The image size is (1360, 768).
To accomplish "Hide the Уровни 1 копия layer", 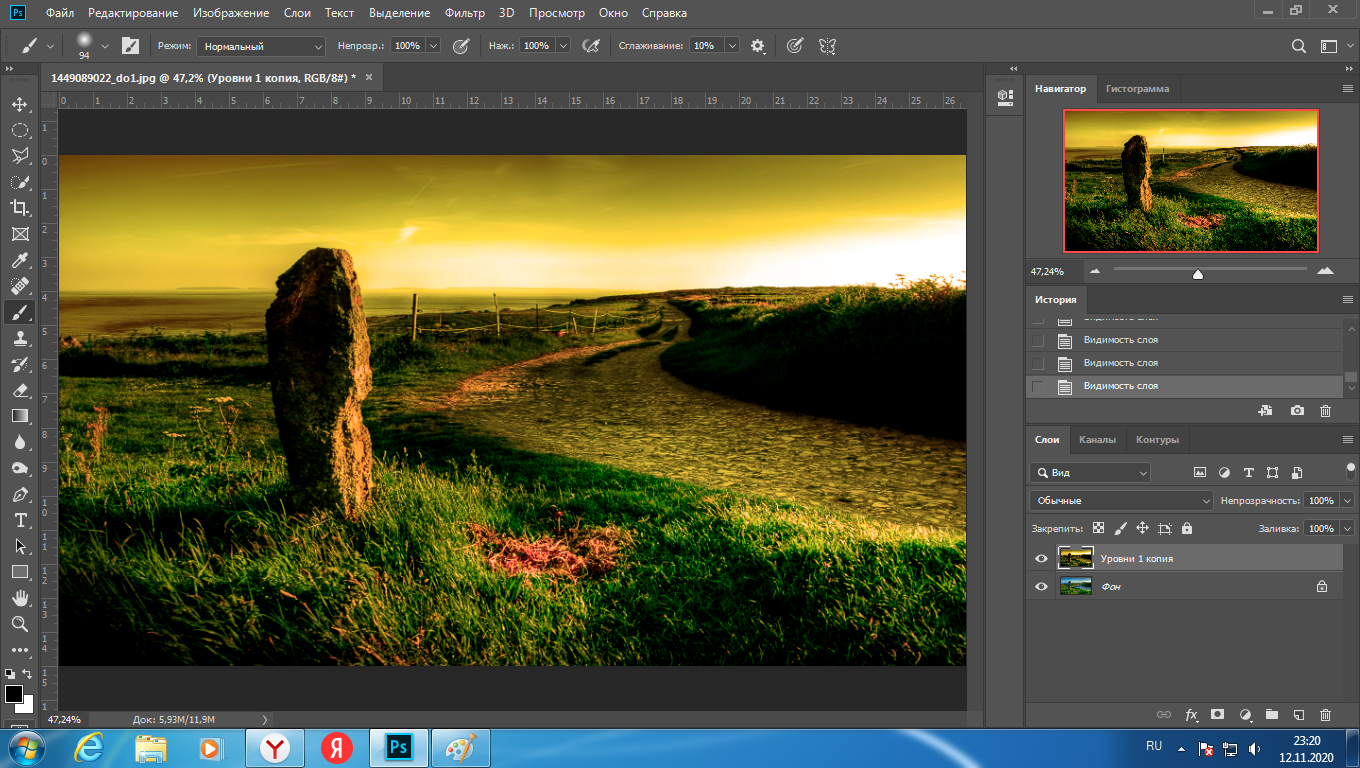I will click(1041, 558).
